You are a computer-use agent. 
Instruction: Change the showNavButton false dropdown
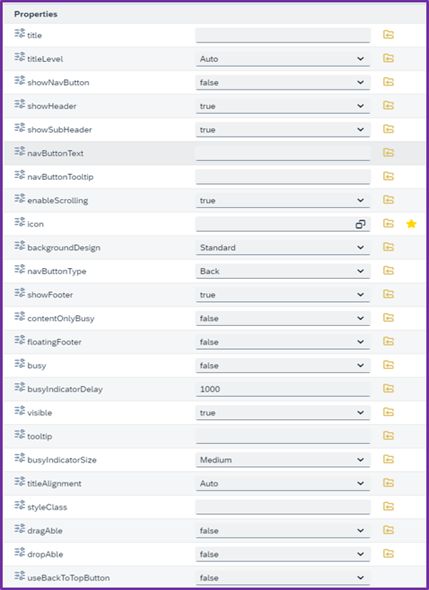pos(283,82)
